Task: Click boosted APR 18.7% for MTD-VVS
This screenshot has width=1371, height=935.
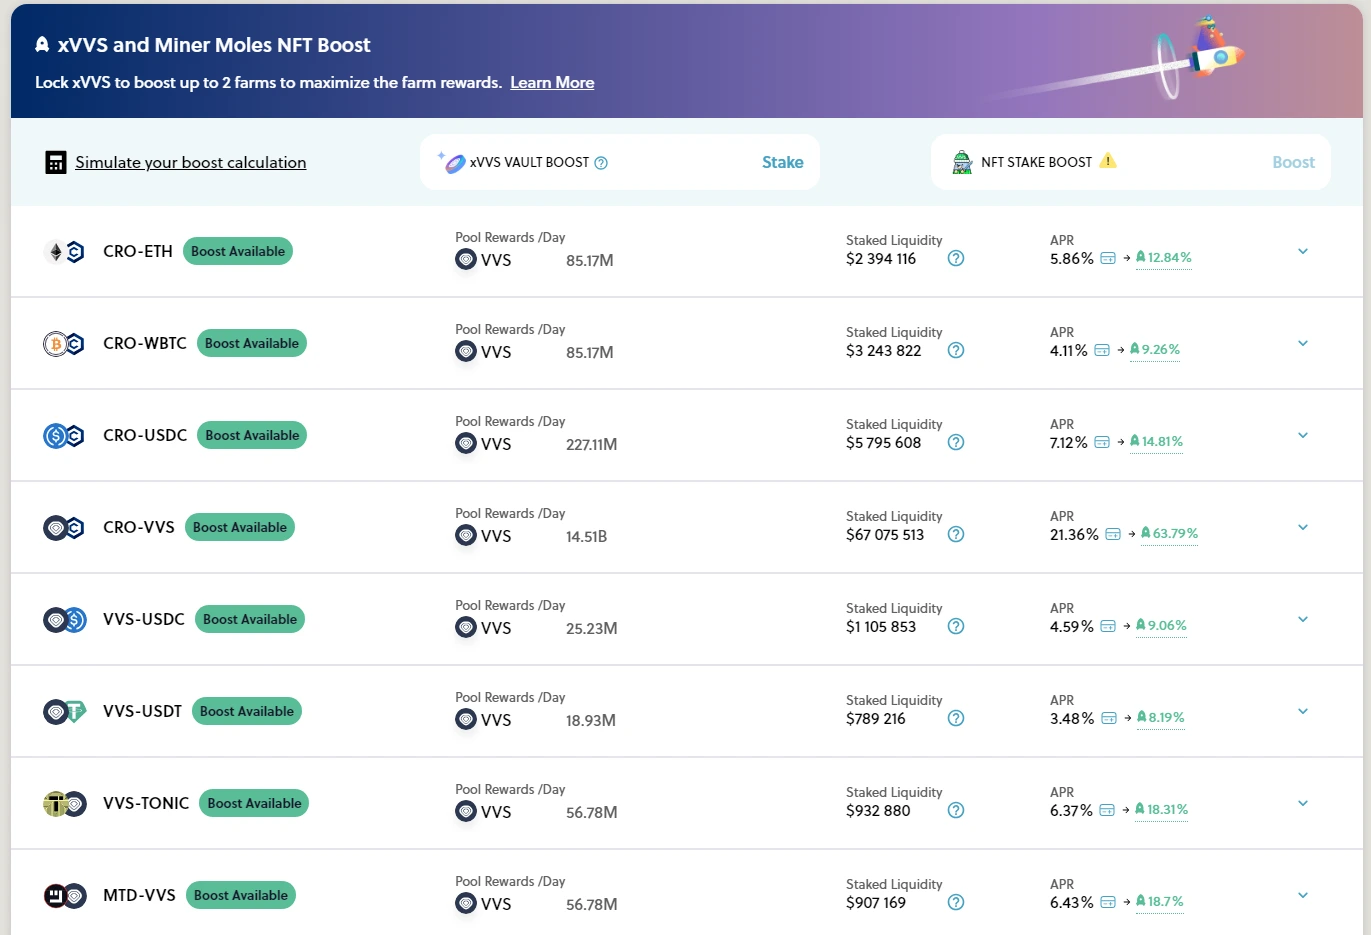Action: click(1160, 902)
